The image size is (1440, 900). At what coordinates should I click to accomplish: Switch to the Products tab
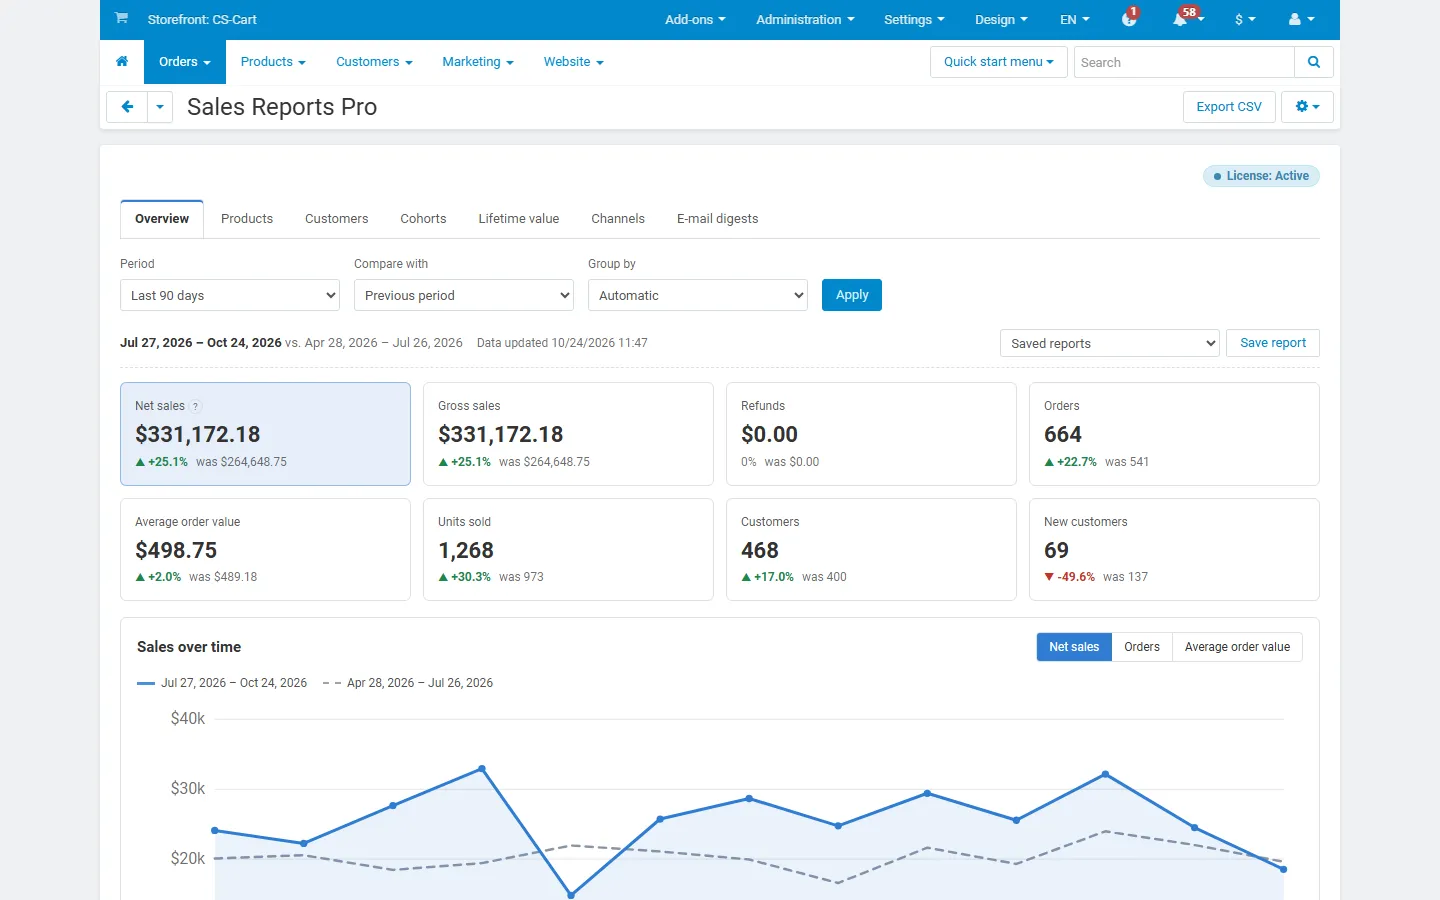[x=247, y=219]
